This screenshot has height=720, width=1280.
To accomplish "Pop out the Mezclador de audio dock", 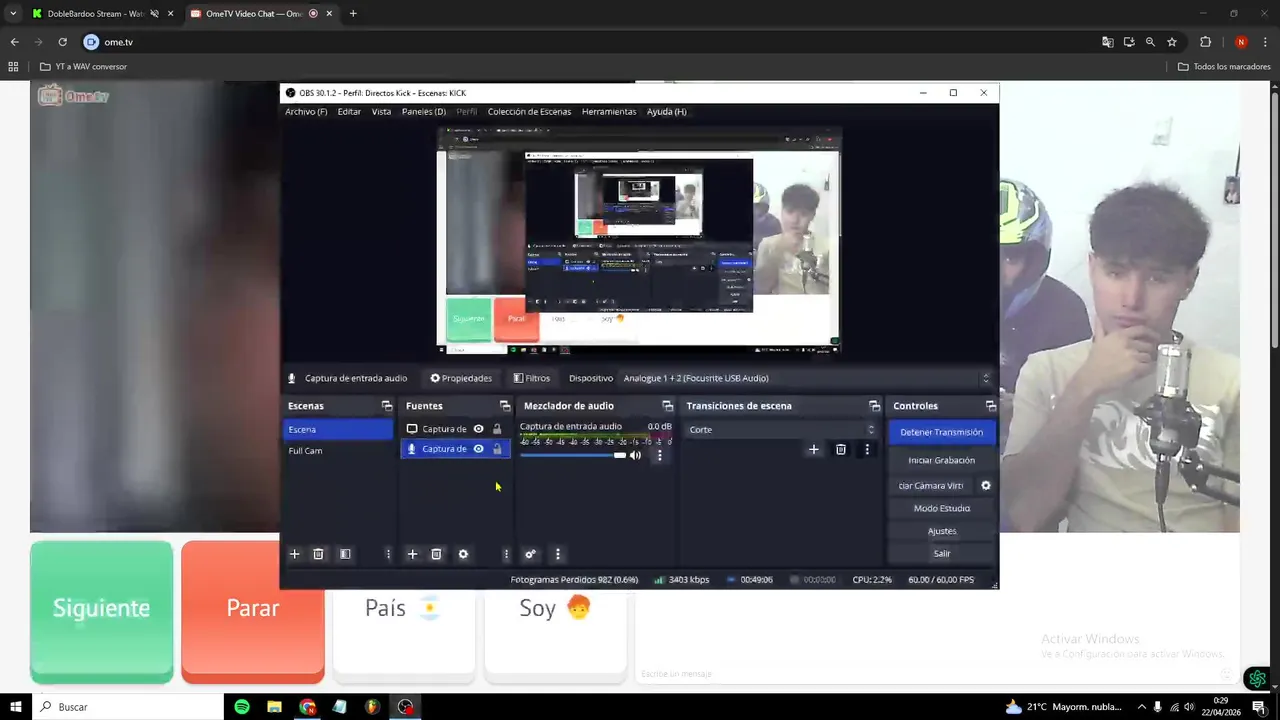I will tap(668, 406).
